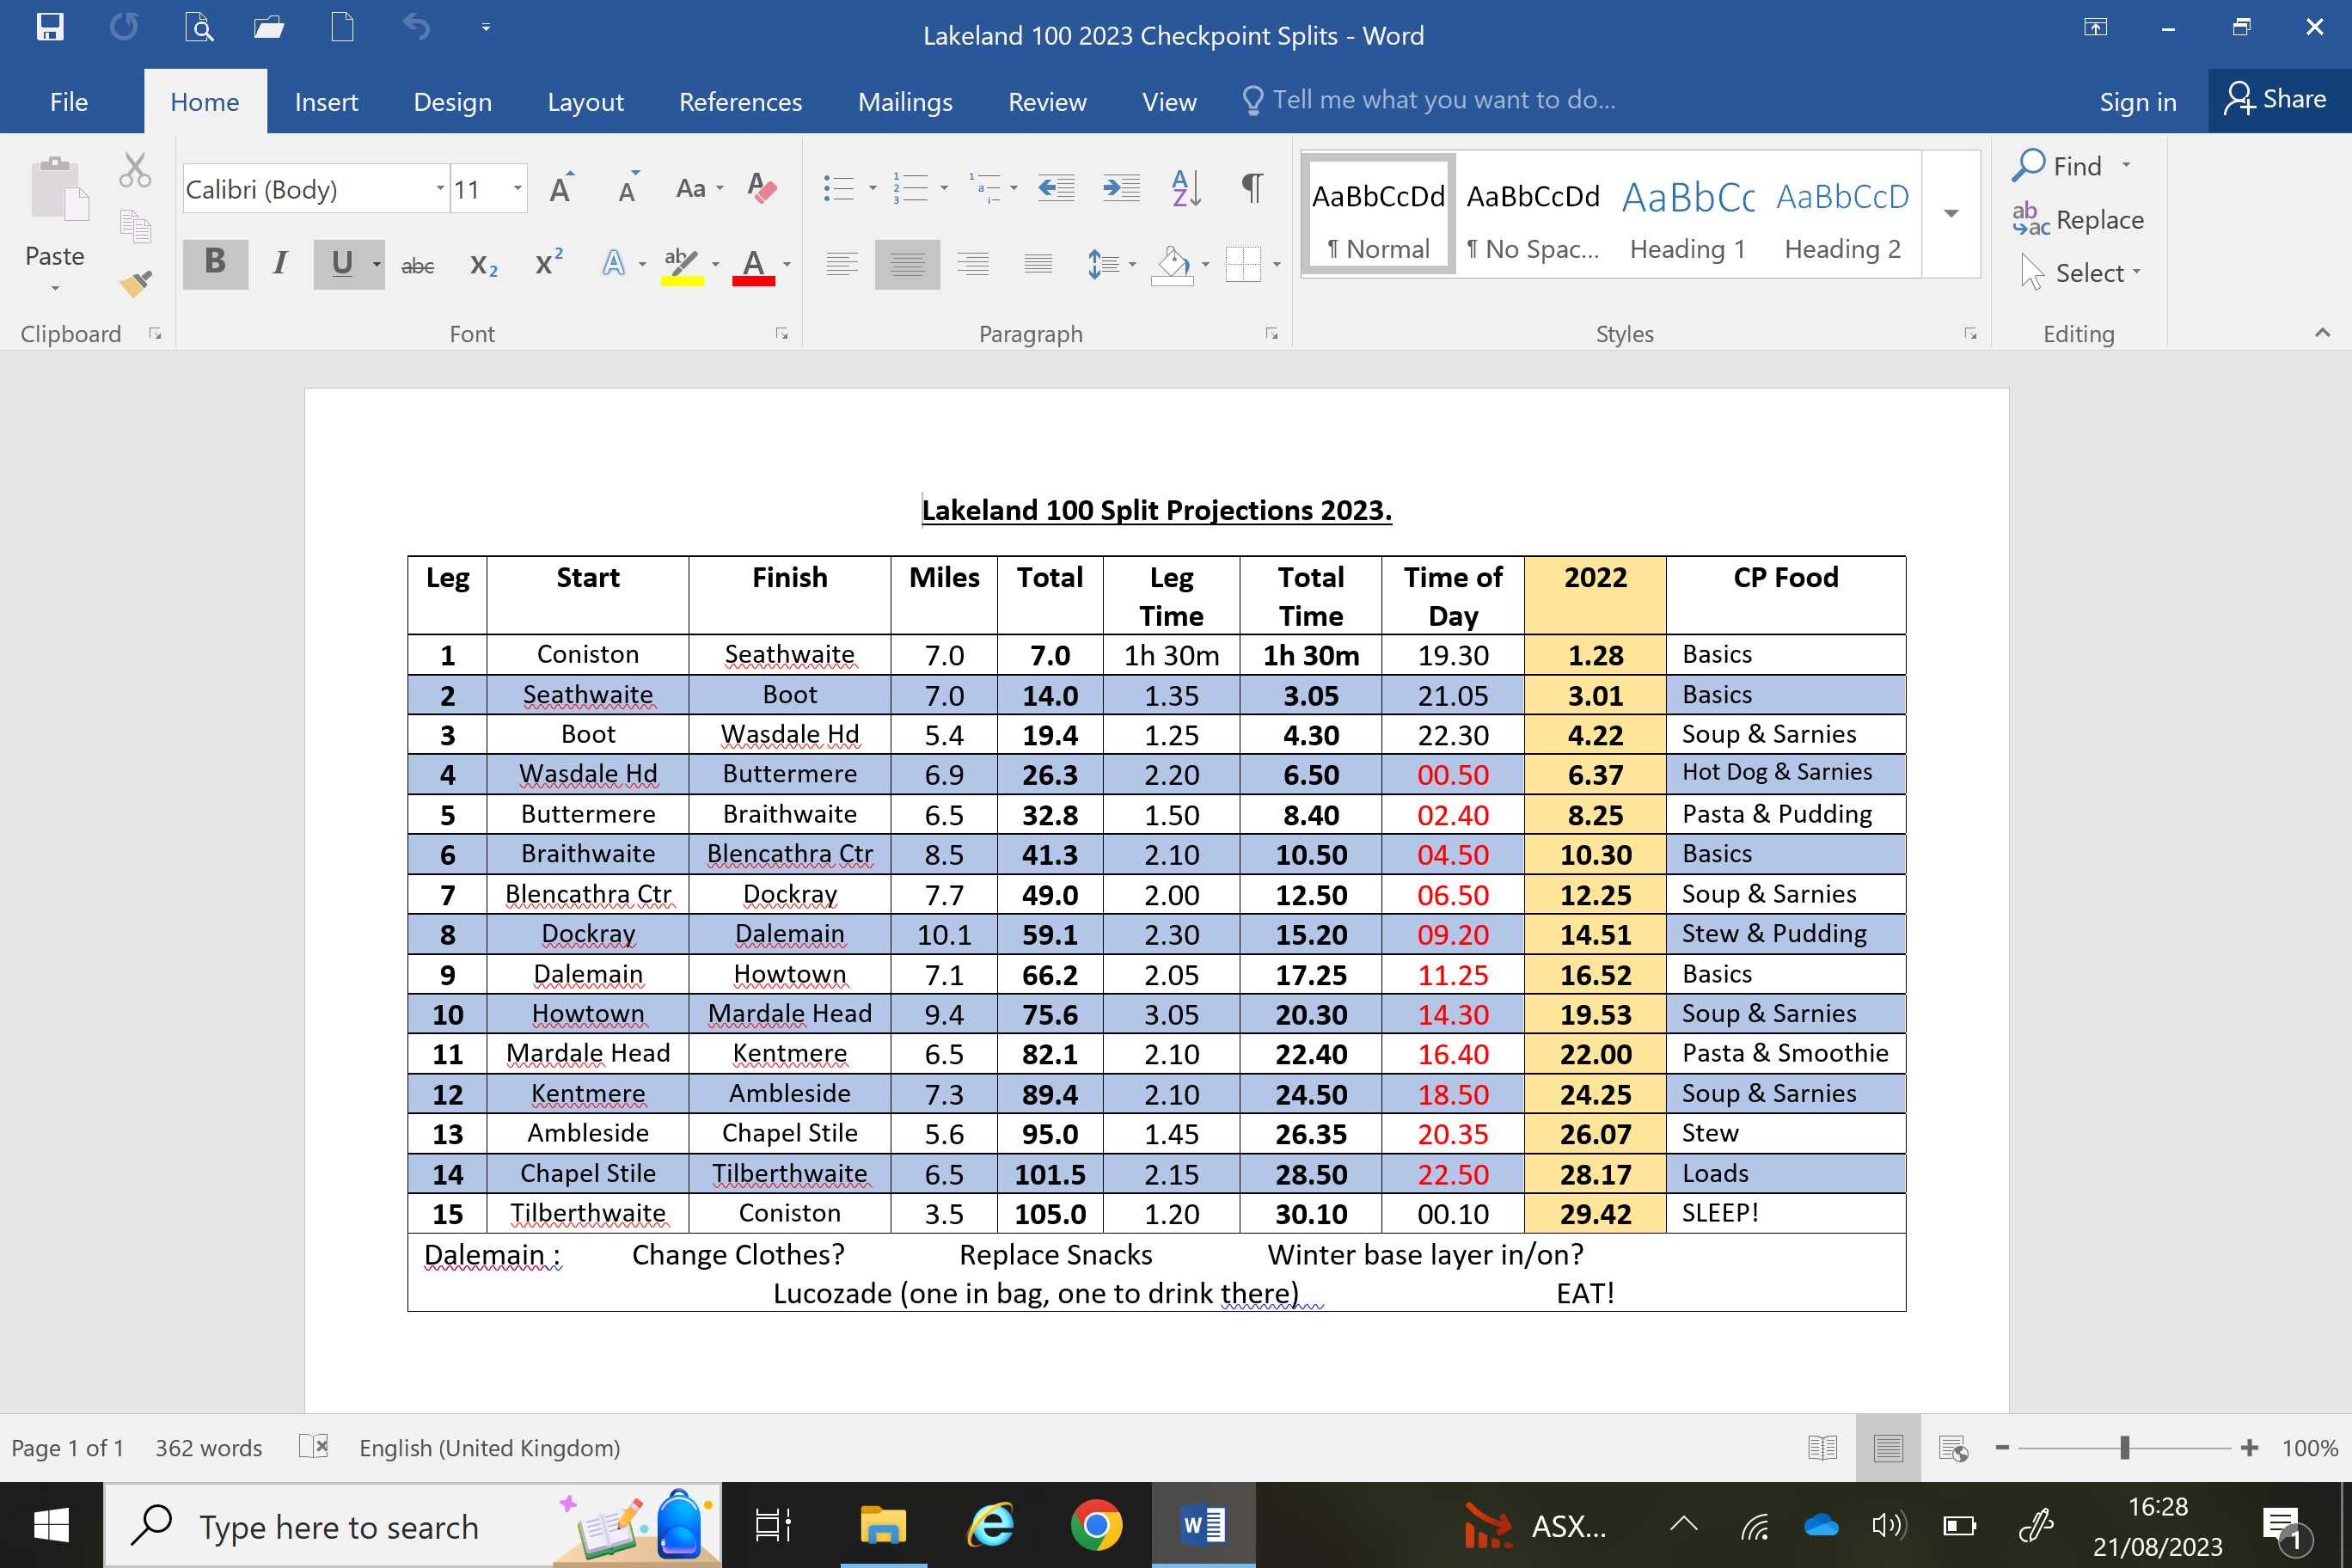2352x1568 pixels.
Task: Expand the Styles gallery more arrow
Action: 1950,214
